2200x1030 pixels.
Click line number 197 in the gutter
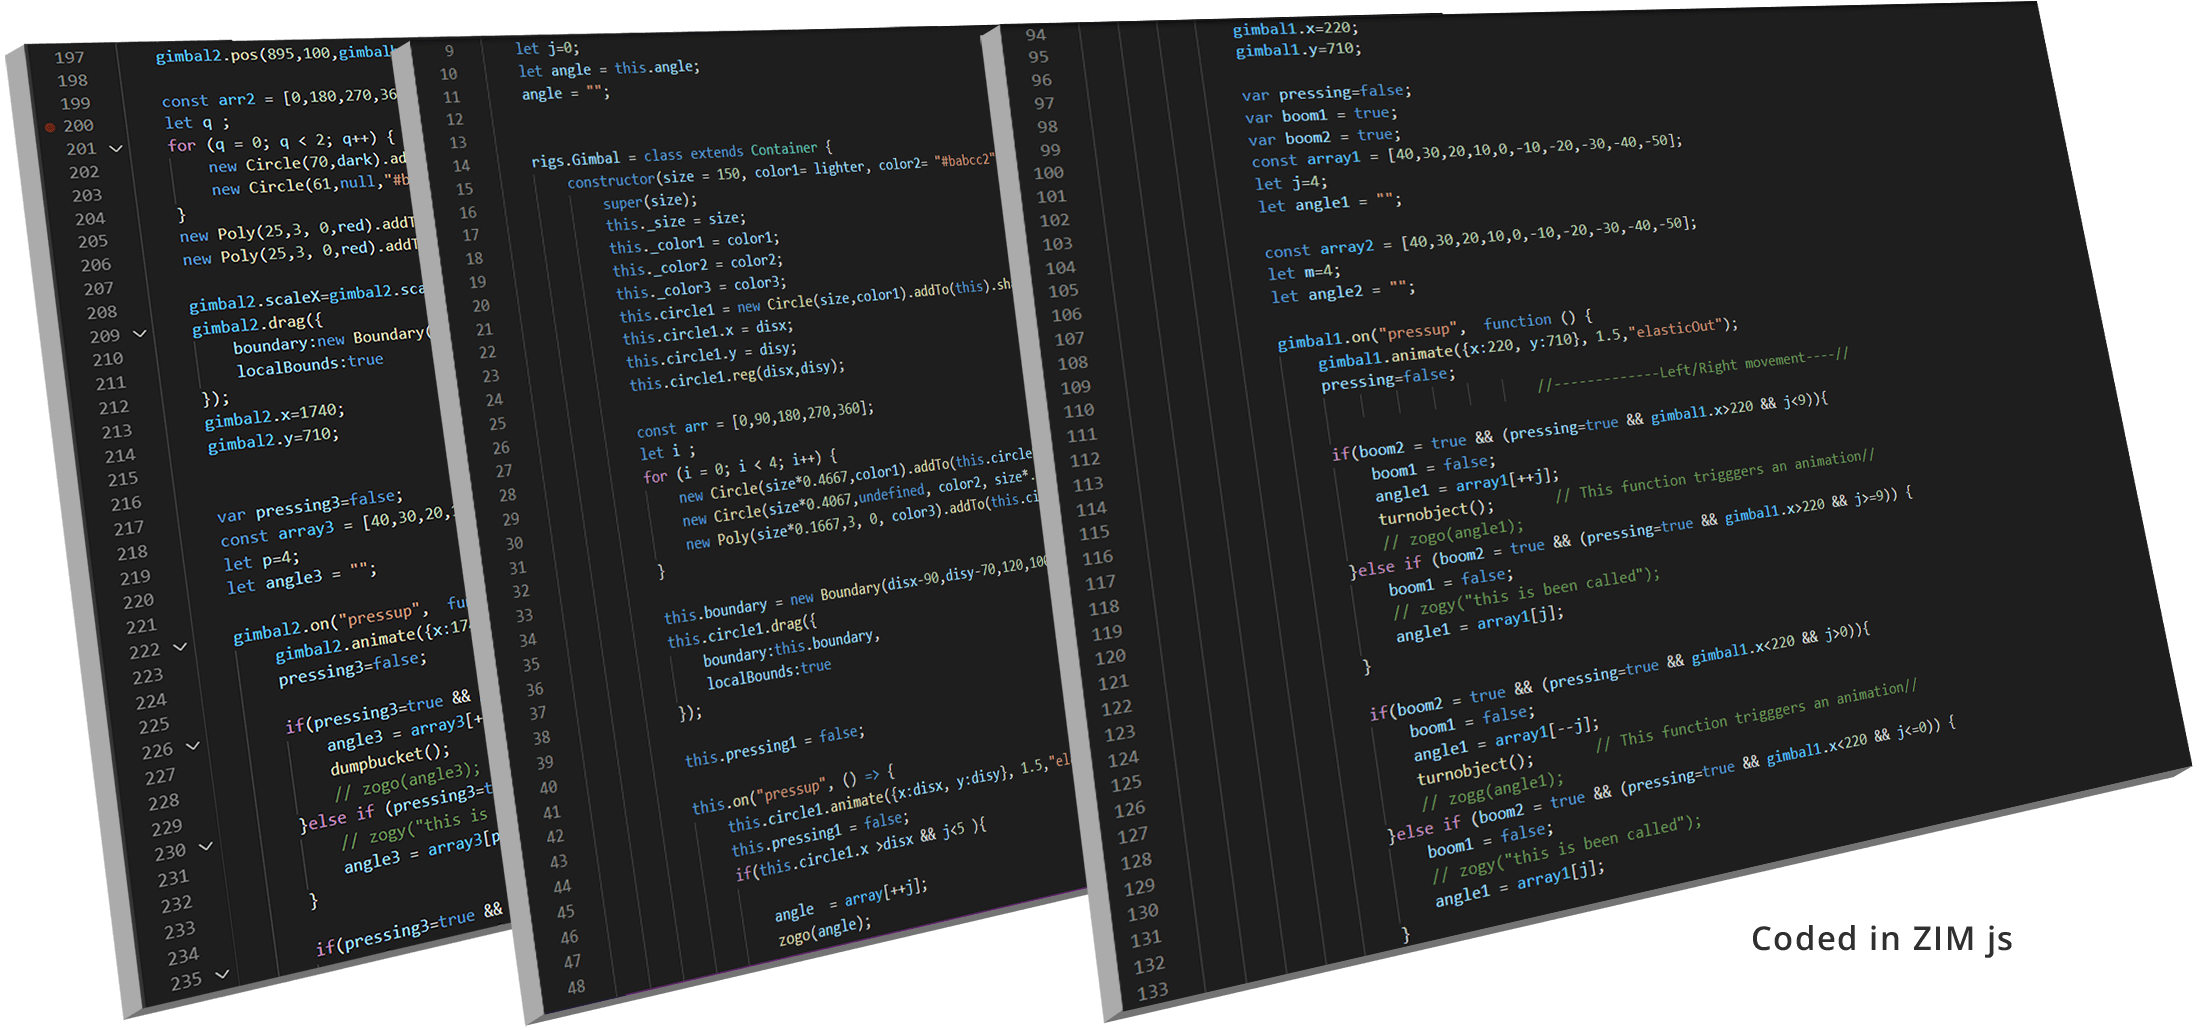click(69, 58)
